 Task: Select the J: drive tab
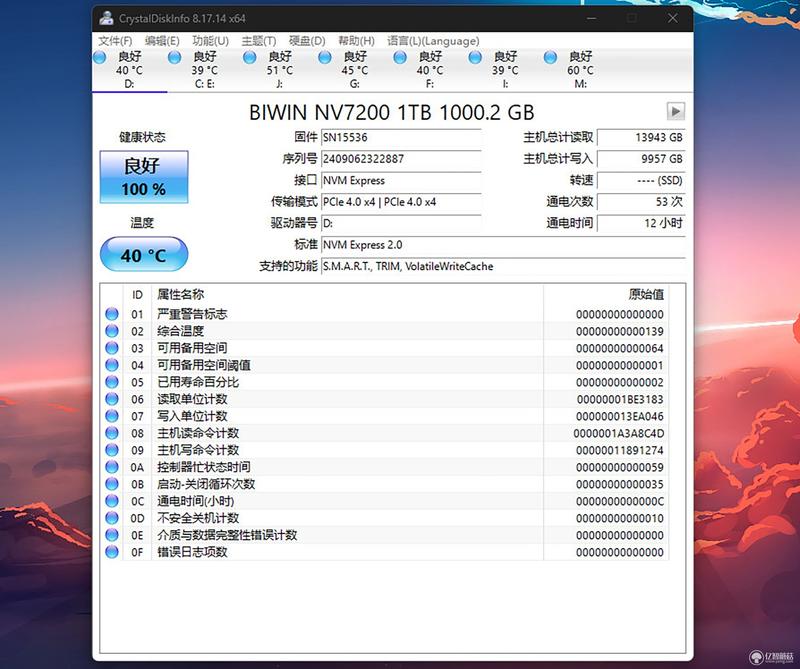(280, 70)
